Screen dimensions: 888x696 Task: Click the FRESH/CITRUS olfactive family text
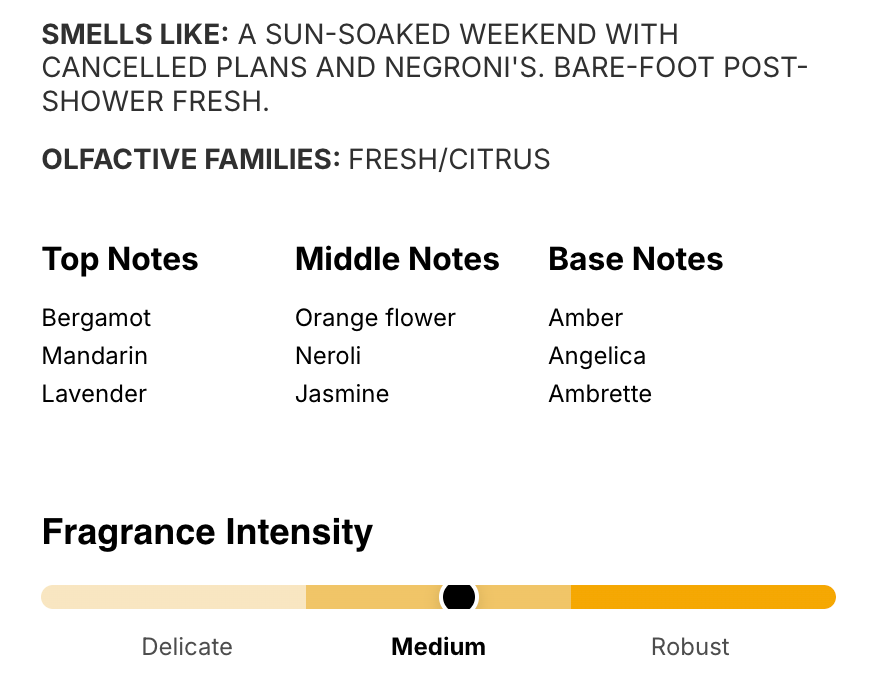[x=449, y=159]
